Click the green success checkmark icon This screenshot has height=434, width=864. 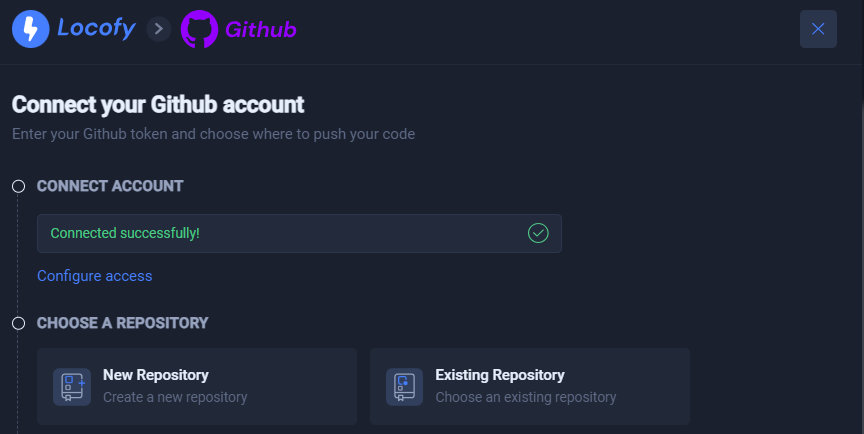tap(538, 233)
